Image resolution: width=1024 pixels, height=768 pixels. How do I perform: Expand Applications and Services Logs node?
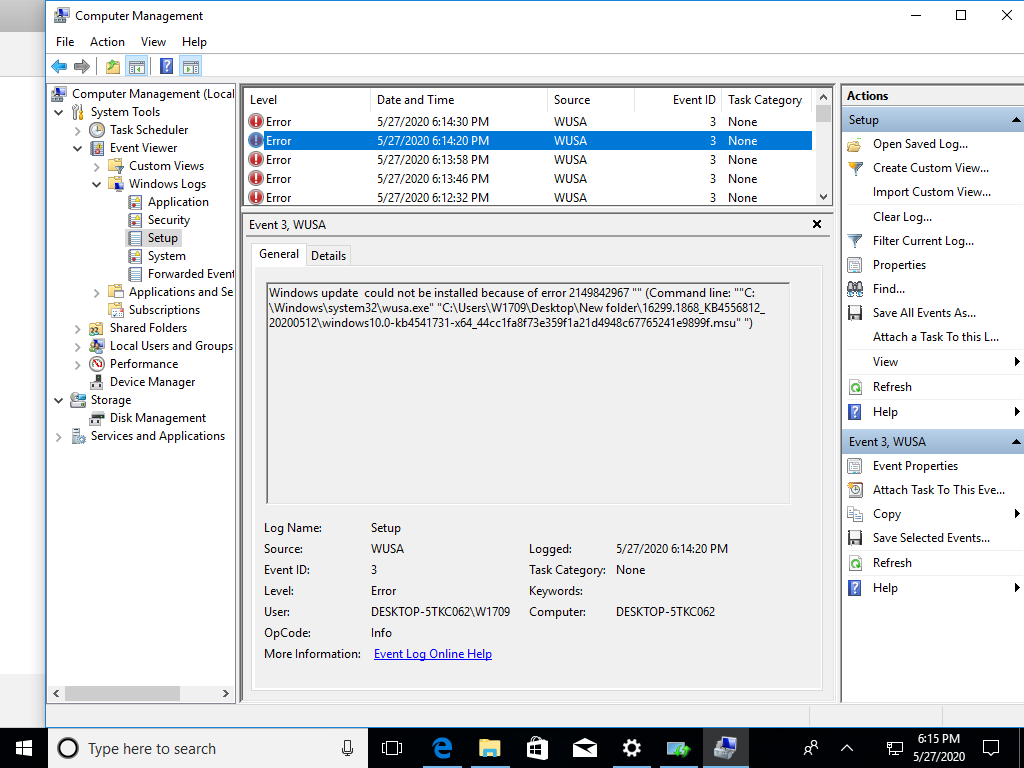coord(97,293)
